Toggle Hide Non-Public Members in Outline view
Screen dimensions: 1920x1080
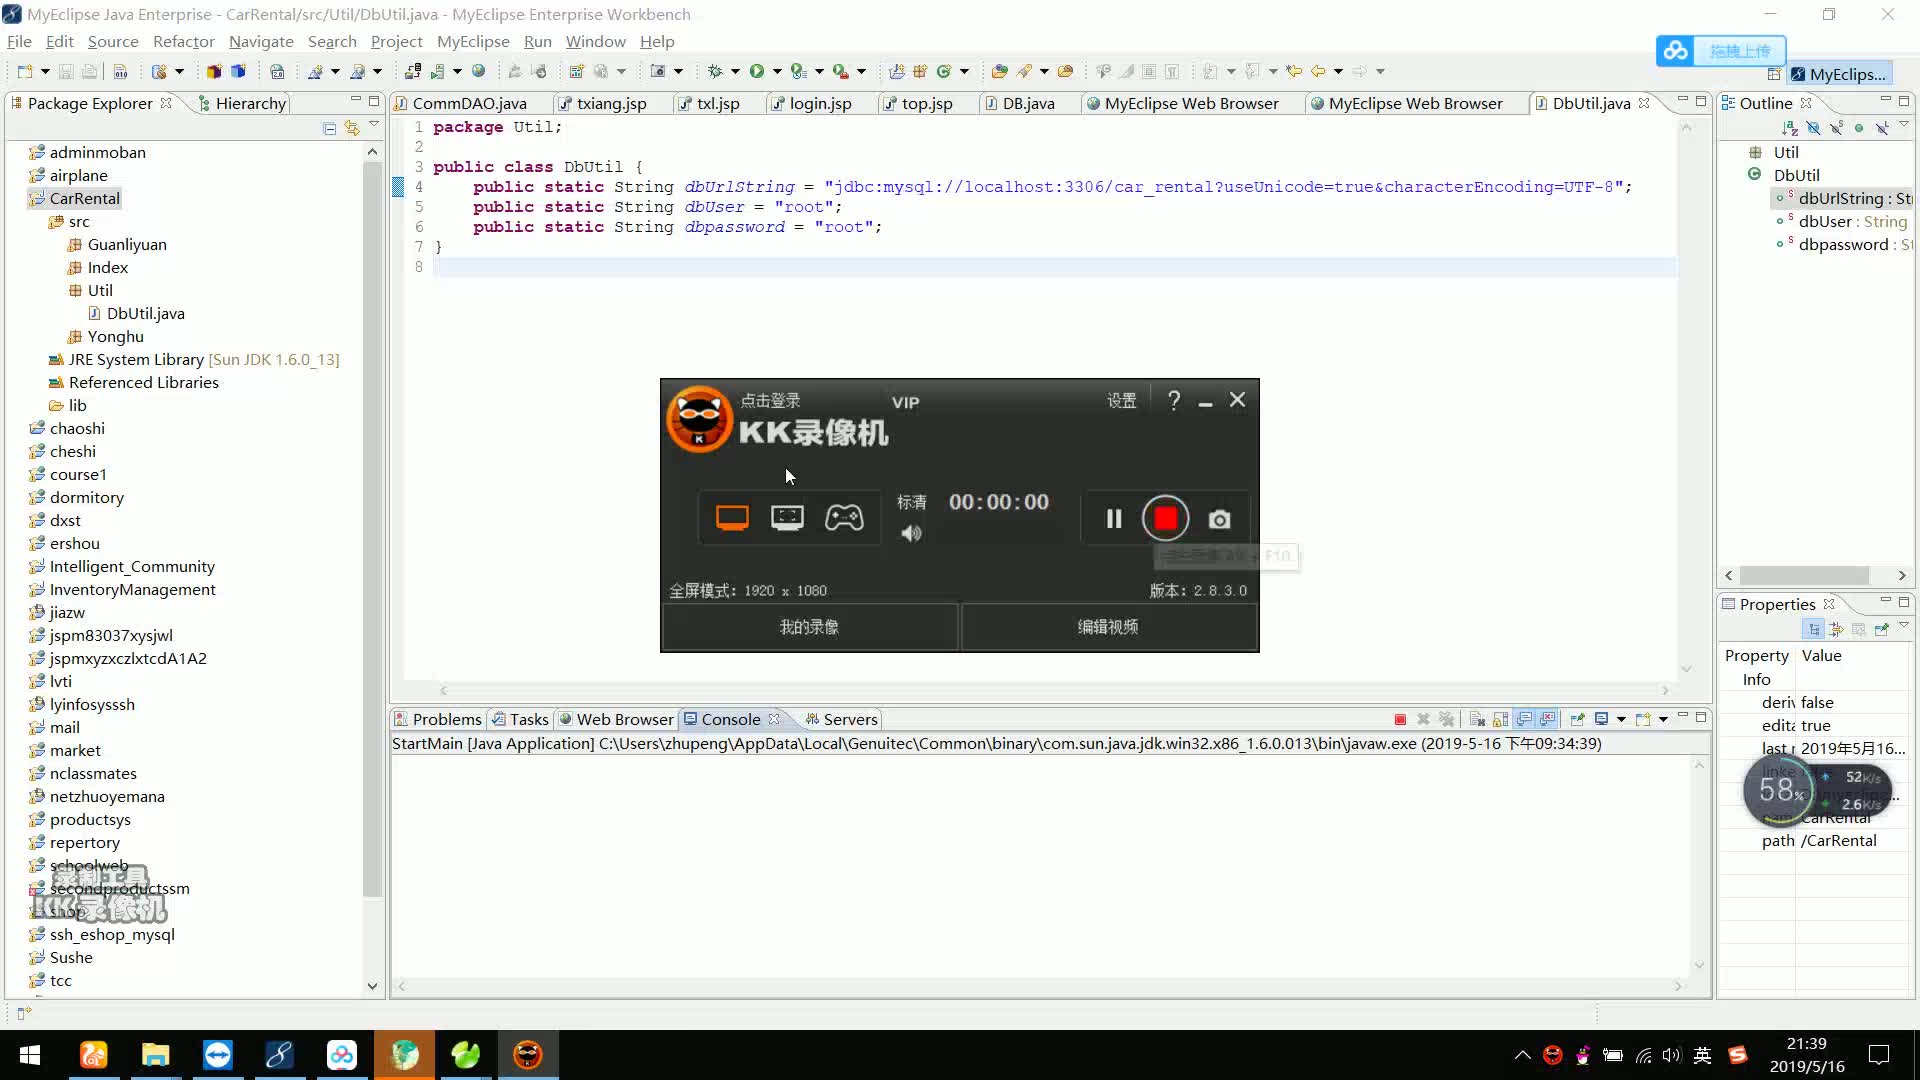(x=1859, y=128)
